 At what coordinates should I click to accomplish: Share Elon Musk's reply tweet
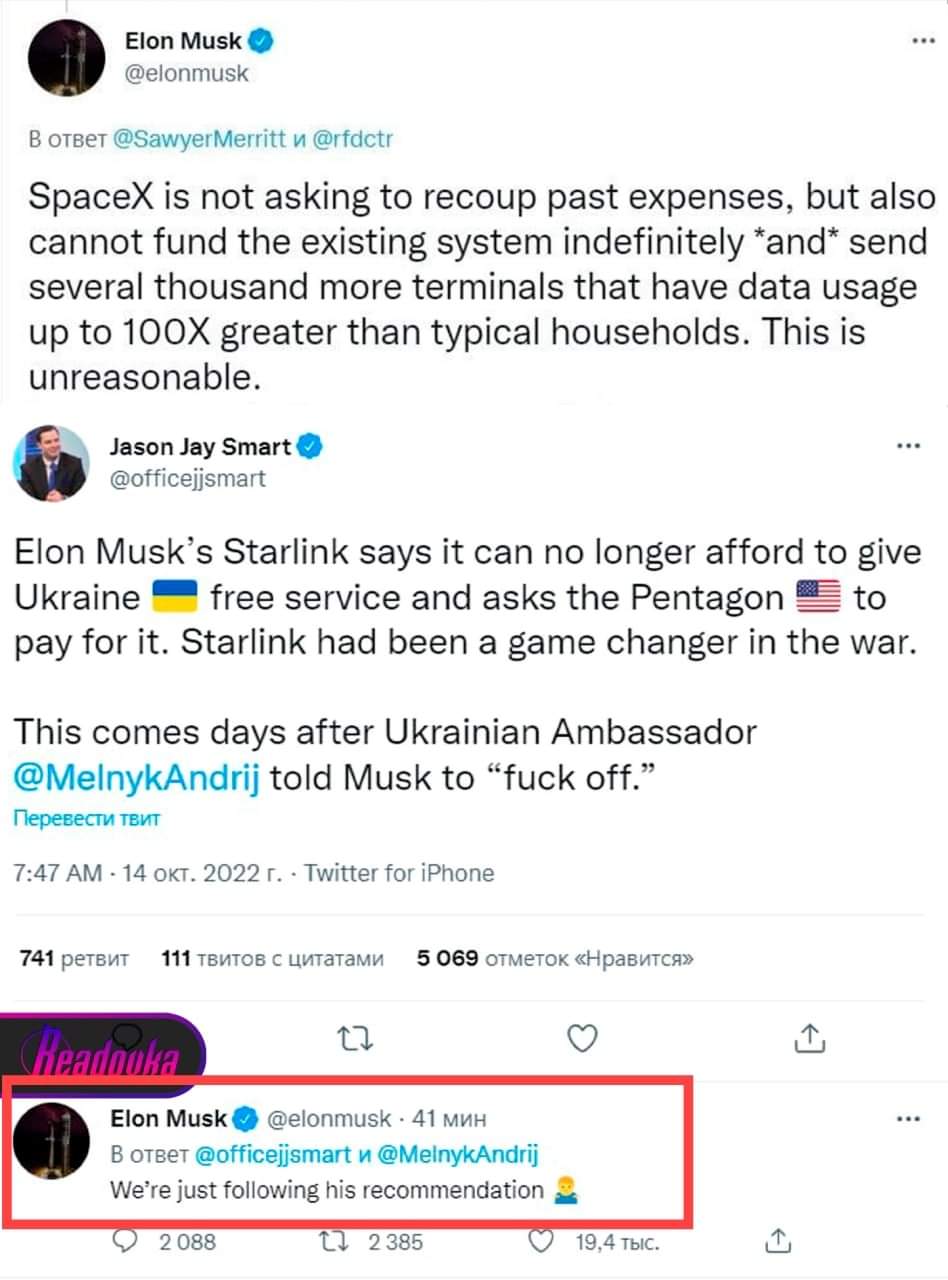777,1241
